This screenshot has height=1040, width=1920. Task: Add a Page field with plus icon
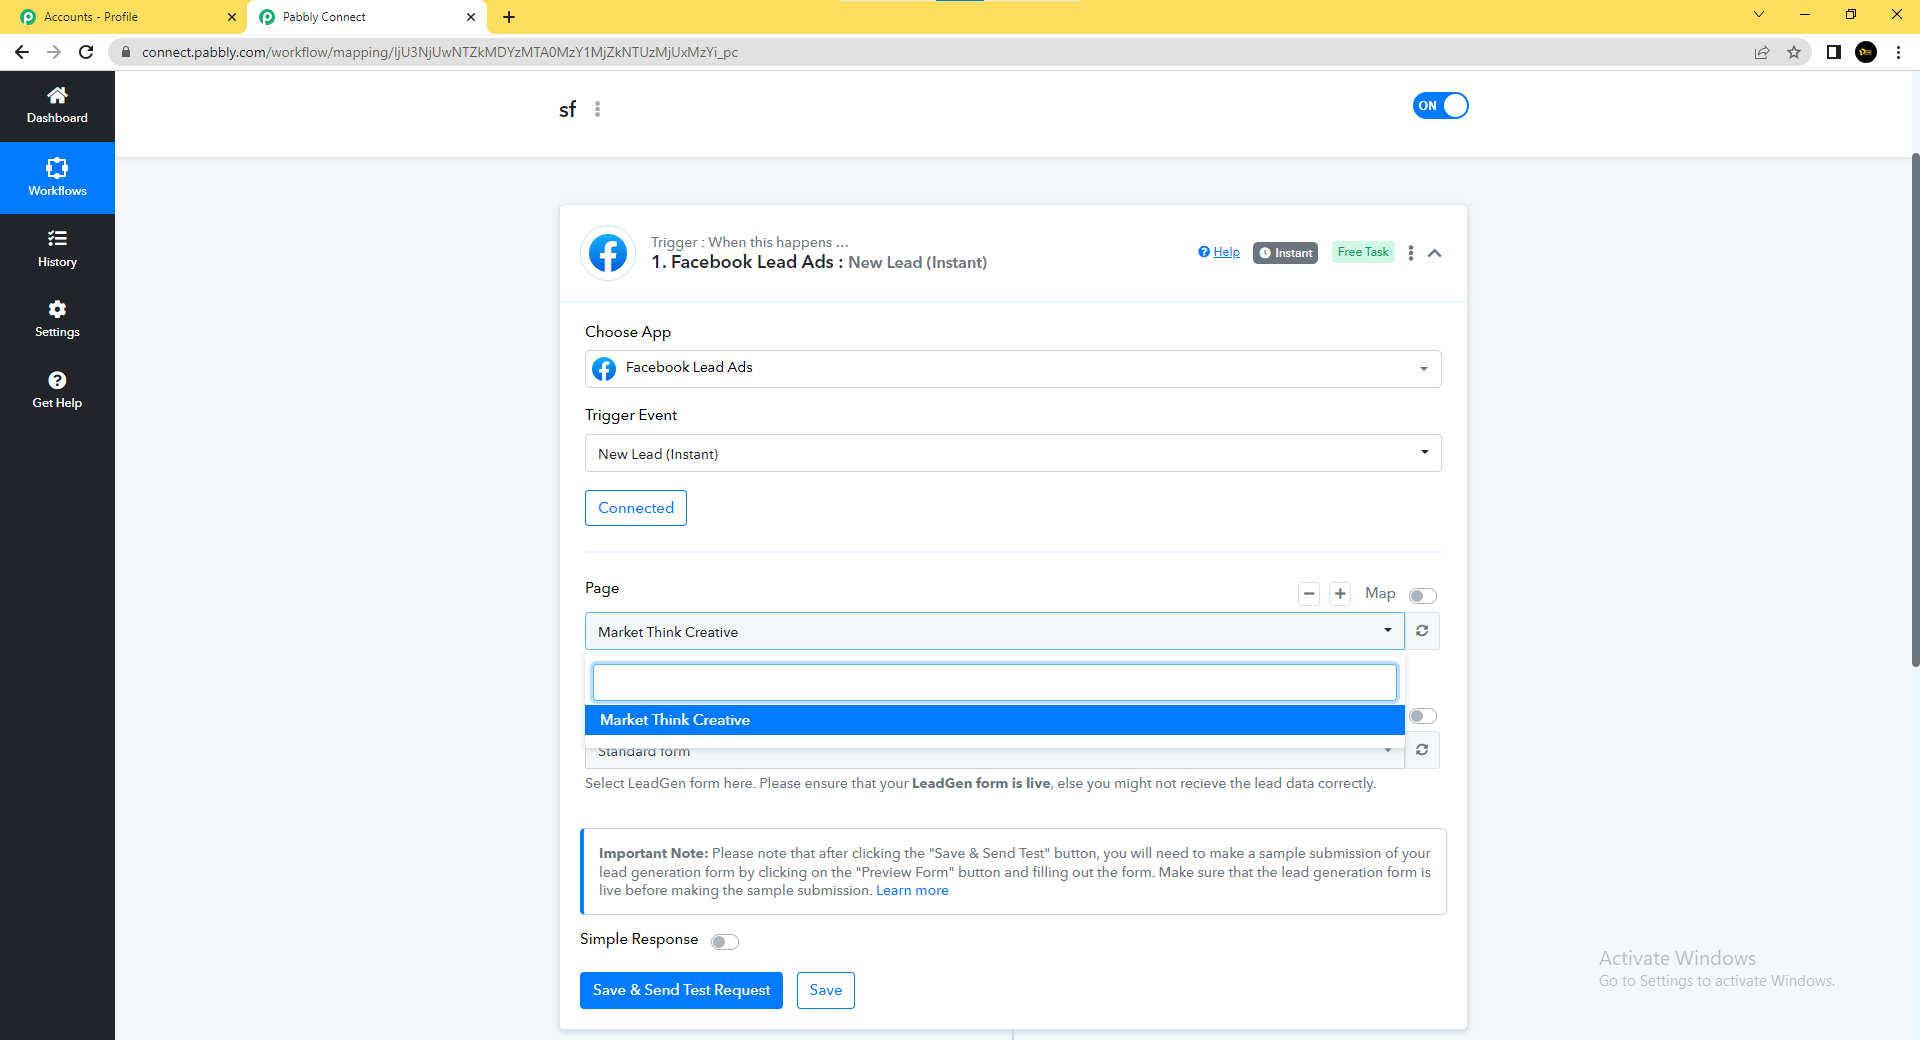click(x=1340, y=594)
